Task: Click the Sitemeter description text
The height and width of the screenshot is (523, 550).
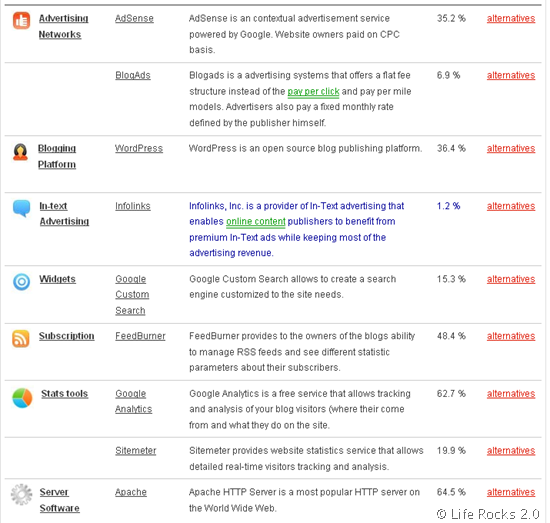Action: [306, 458]
